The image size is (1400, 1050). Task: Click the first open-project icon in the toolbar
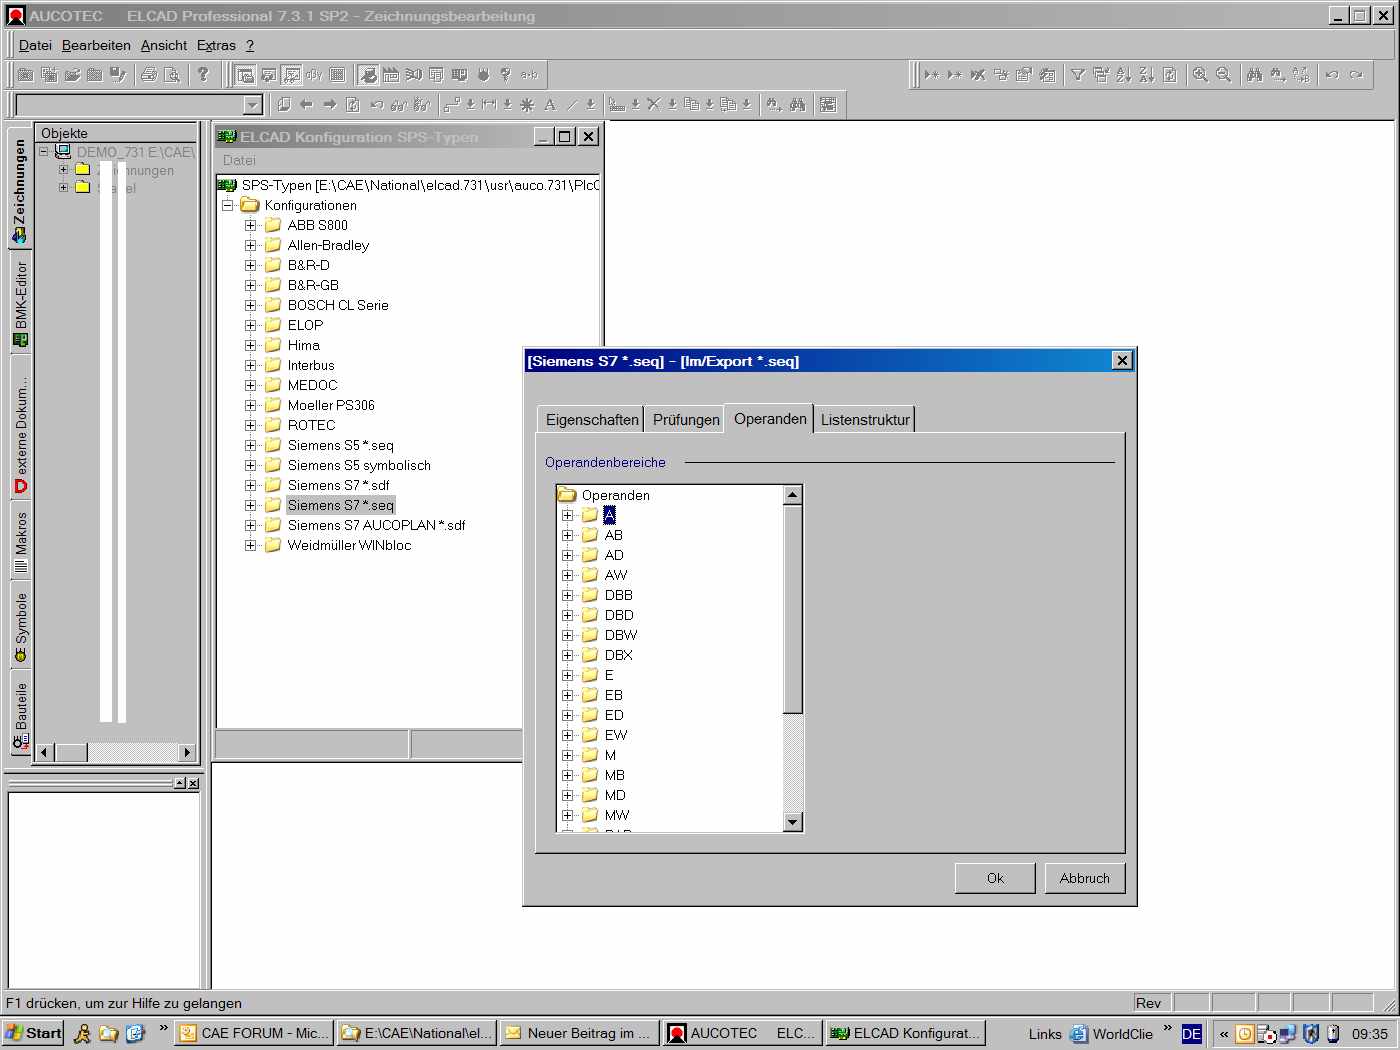tap(26, 74)
